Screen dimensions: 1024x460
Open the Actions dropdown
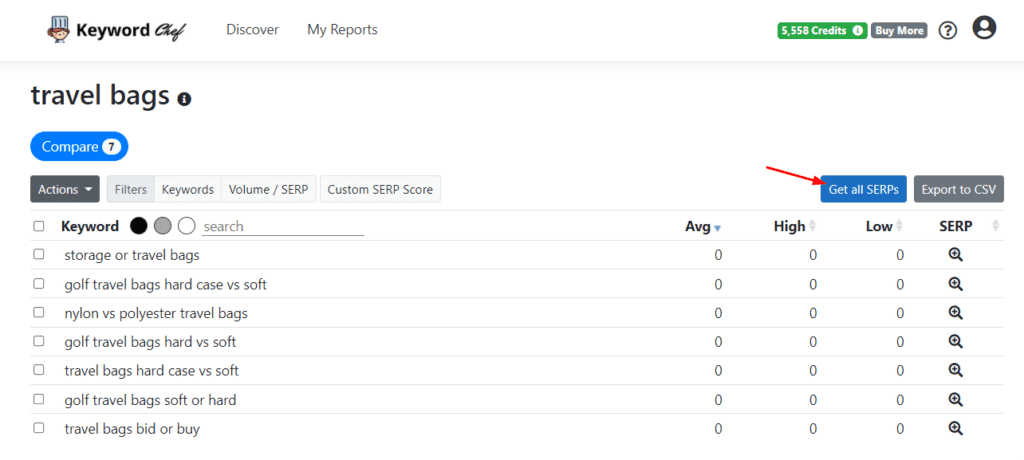point(65,189)
